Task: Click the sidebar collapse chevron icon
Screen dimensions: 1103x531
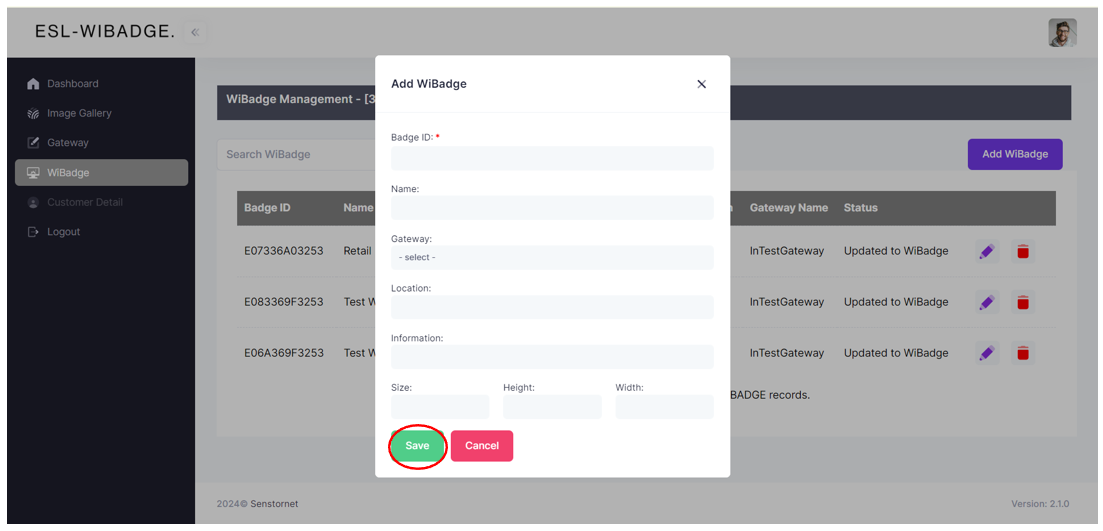Action: (x=195, y=32)
